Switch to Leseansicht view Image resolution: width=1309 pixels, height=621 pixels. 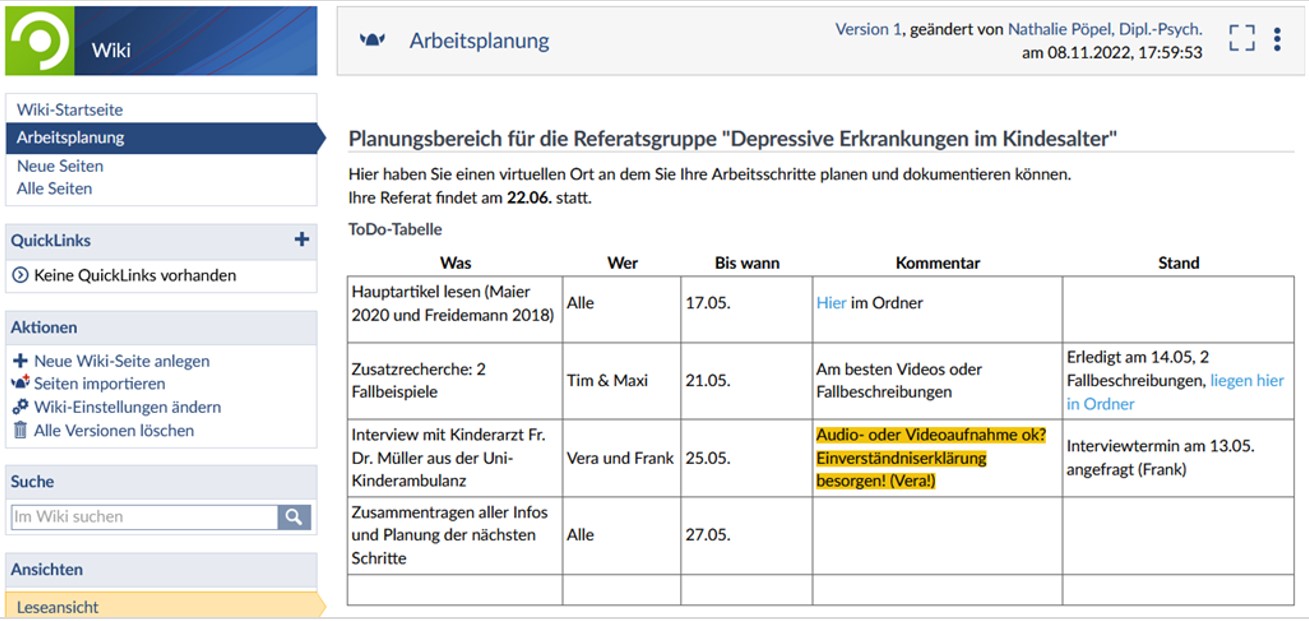coord(58,607)
